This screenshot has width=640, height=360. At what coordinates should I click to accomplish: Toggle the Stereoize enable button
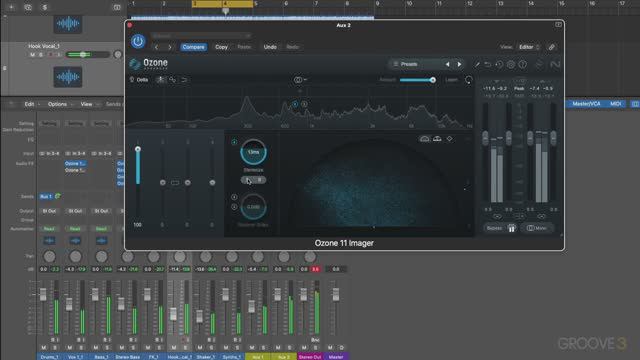tap(234, 142)
